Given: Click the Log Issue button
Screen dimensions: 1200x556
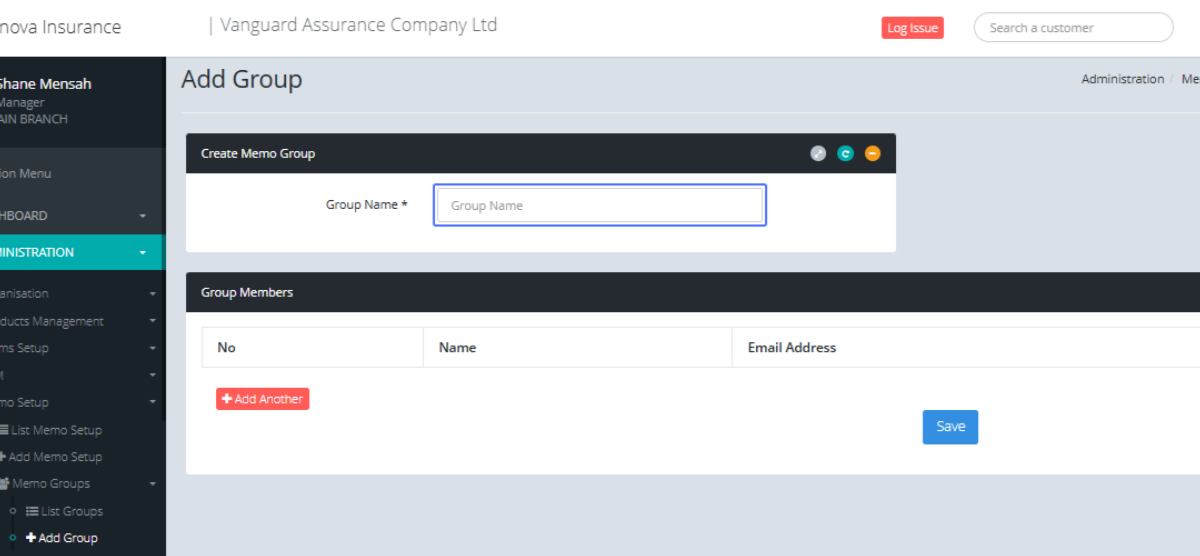Looking at the screenshot, I should (x=912, y=28).
